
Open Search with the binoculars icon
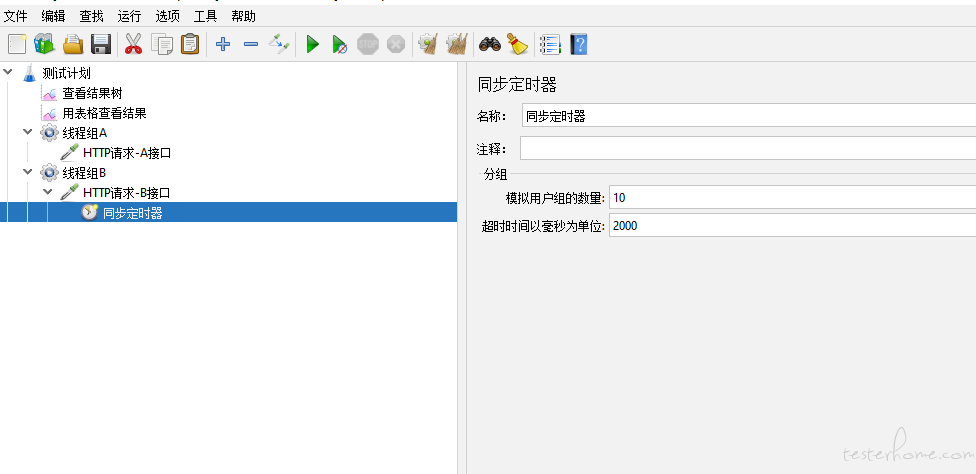(490, 44)
